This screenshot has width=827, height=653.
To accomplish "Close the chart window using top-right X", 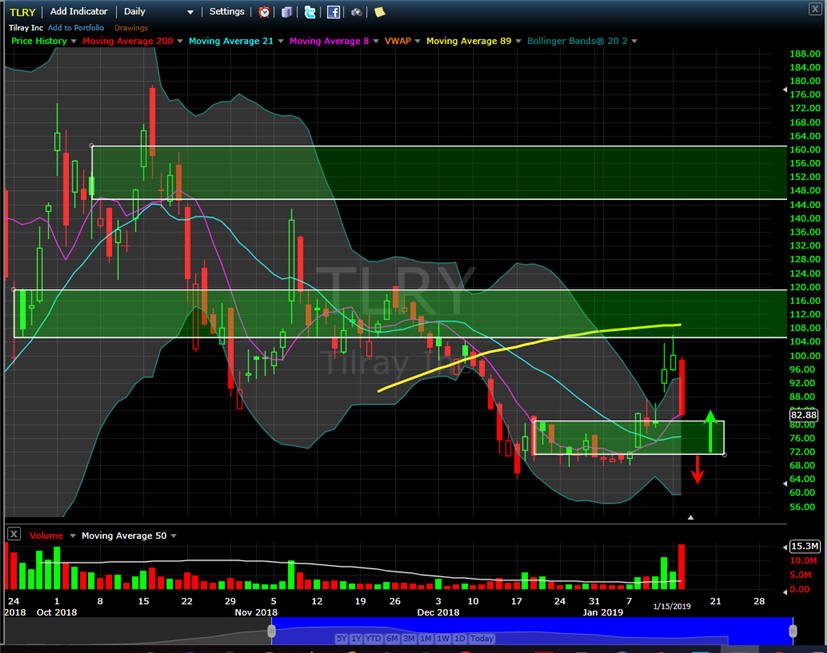I will pos(815,9).
